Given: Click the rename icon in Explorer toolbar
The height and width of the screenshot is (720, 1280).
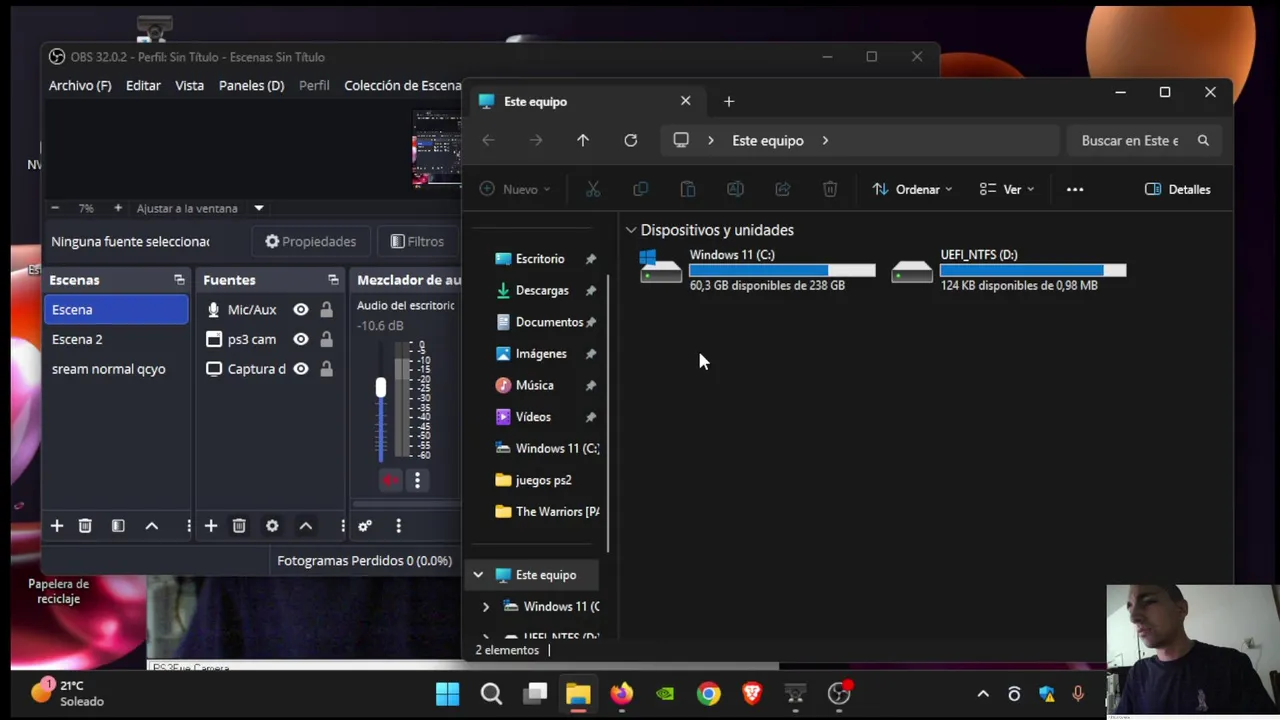Looking at the screenshot, I should [735, 189].
